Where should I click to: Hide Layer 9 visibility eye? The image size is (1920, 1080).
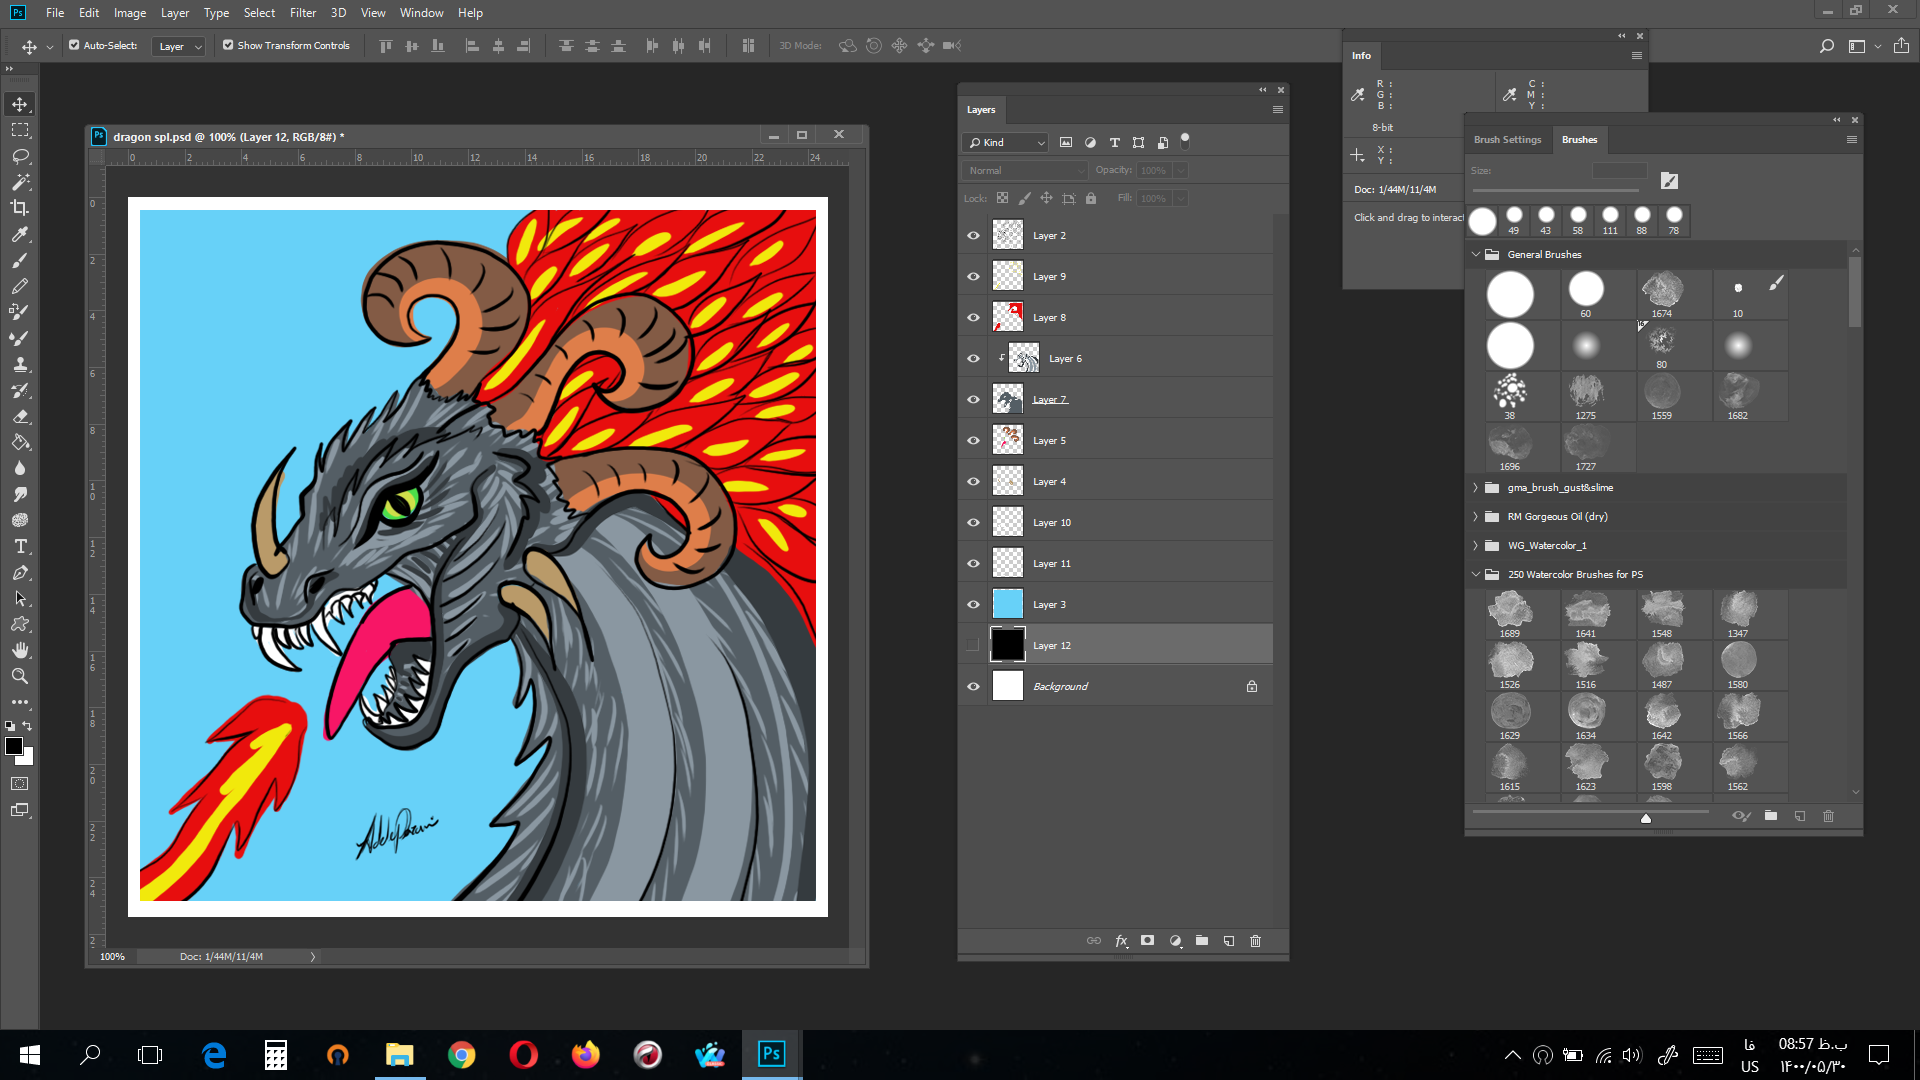(x=973, y=277)
